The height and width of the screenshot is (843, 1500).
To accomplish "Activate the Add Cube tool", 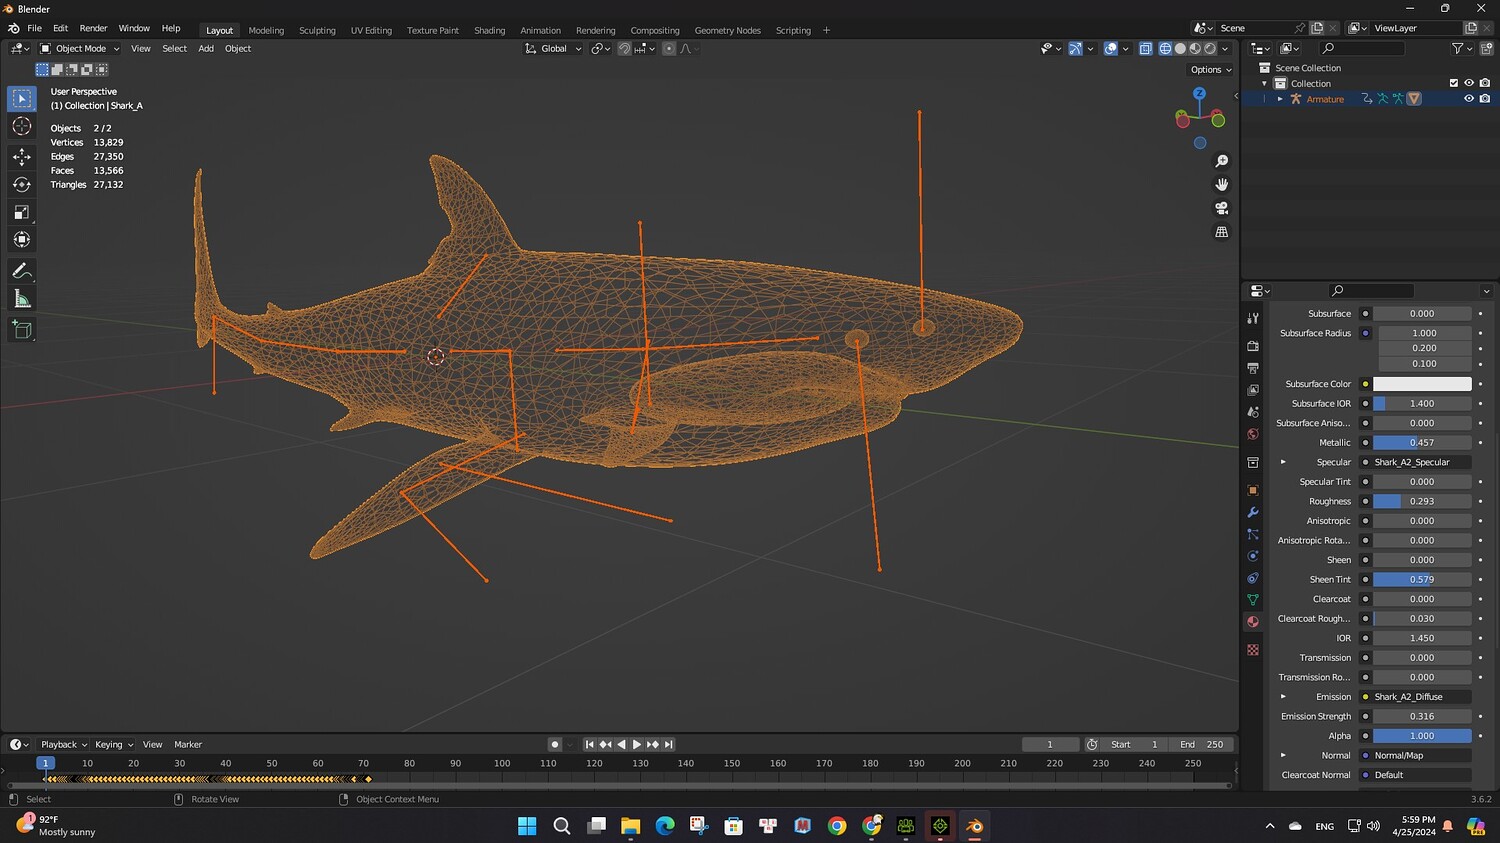I will [x=21, y=330].
